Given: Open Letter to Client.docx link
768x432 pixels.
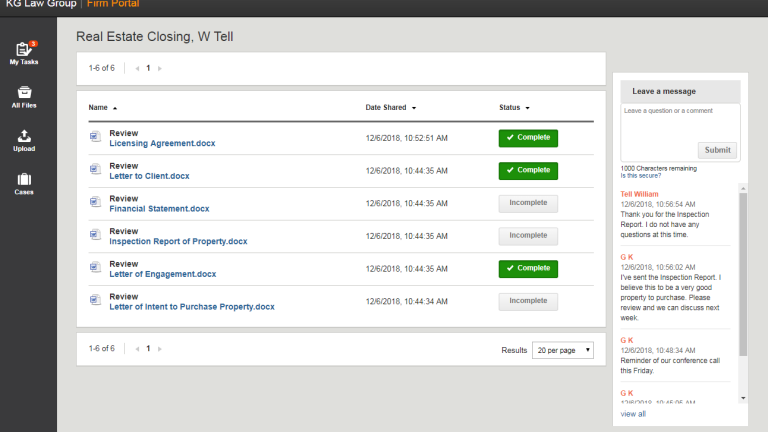Looking at the screenshot, I should (x=149, y=176).
